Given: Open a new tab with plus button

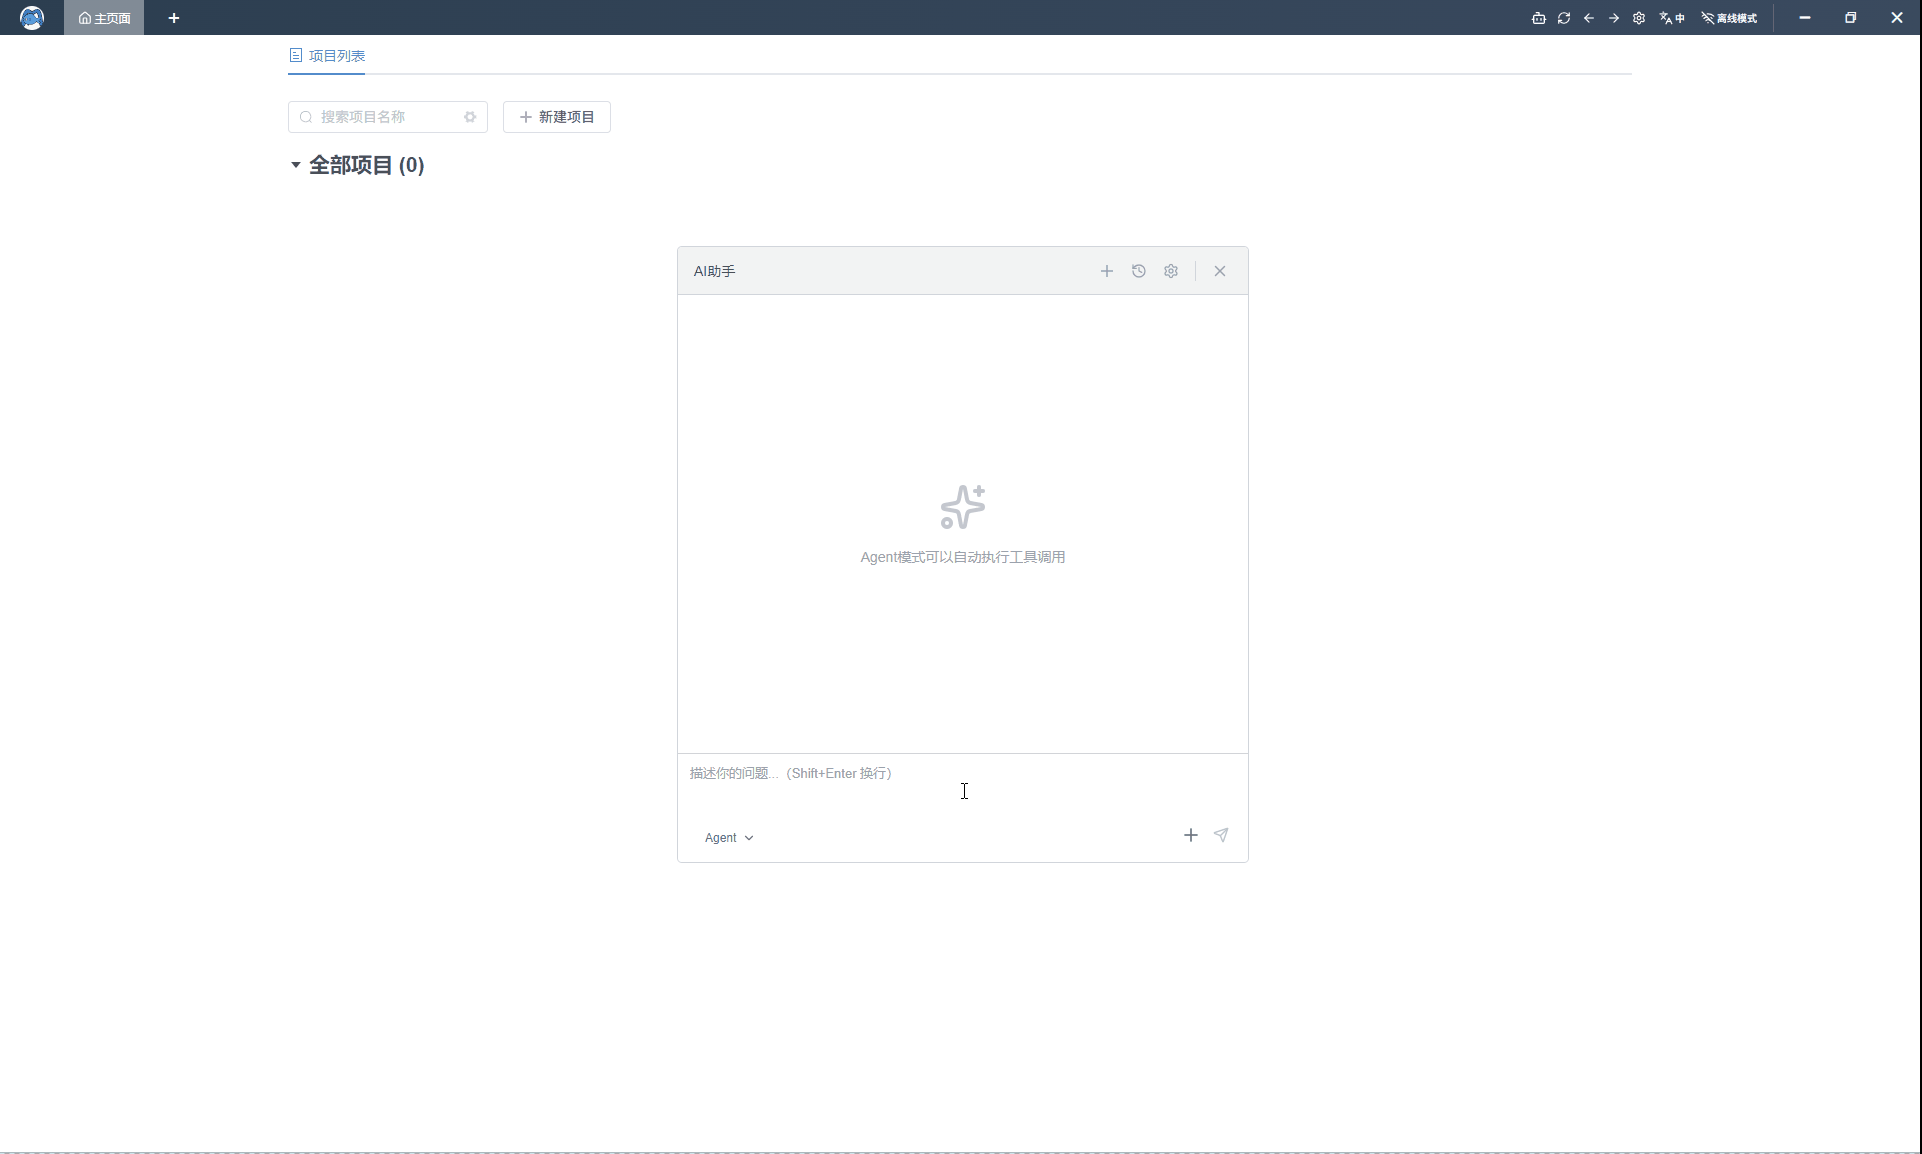Looking at the screenshot, I should [x=174, y=18].
